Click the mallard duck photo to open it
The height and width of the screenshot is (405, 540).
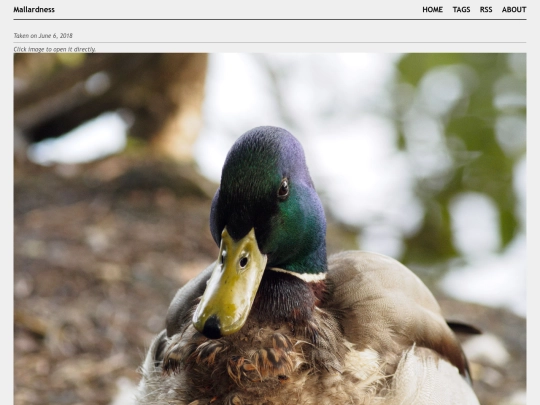point(270,229)
